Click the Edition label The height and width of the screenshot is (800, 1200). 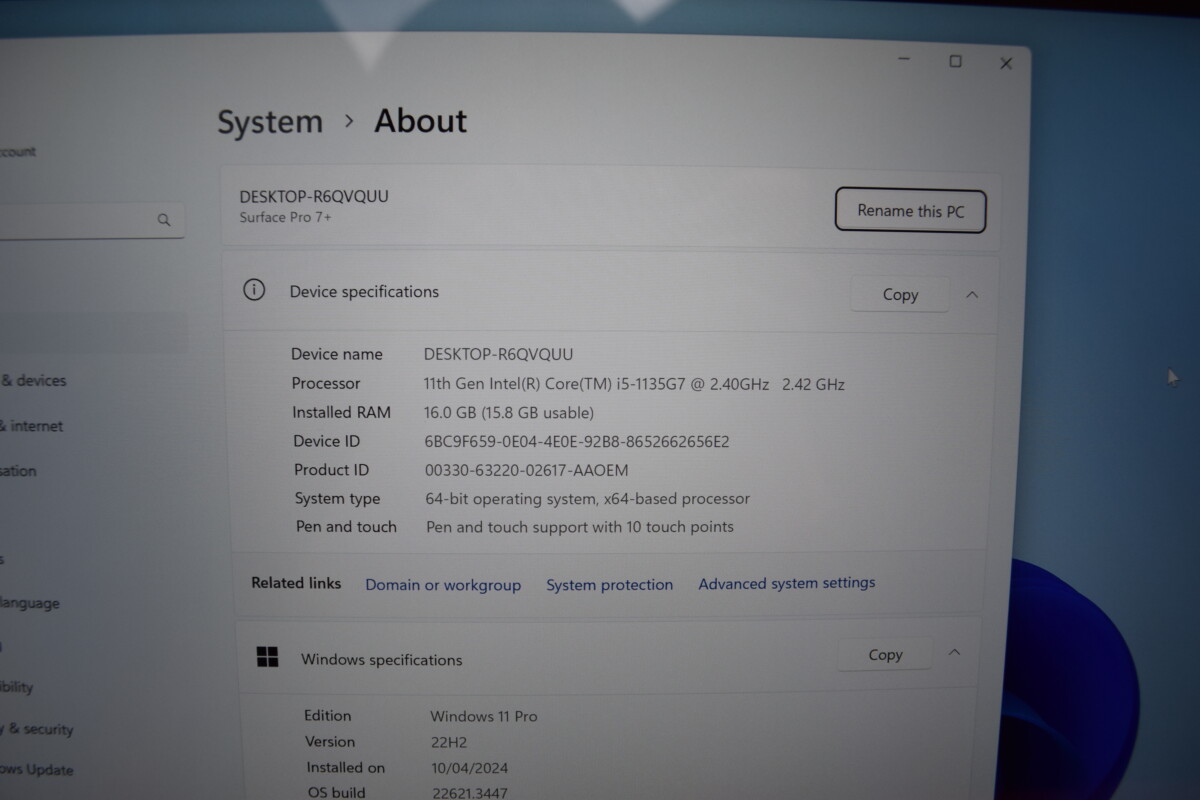tap(328, 716)
